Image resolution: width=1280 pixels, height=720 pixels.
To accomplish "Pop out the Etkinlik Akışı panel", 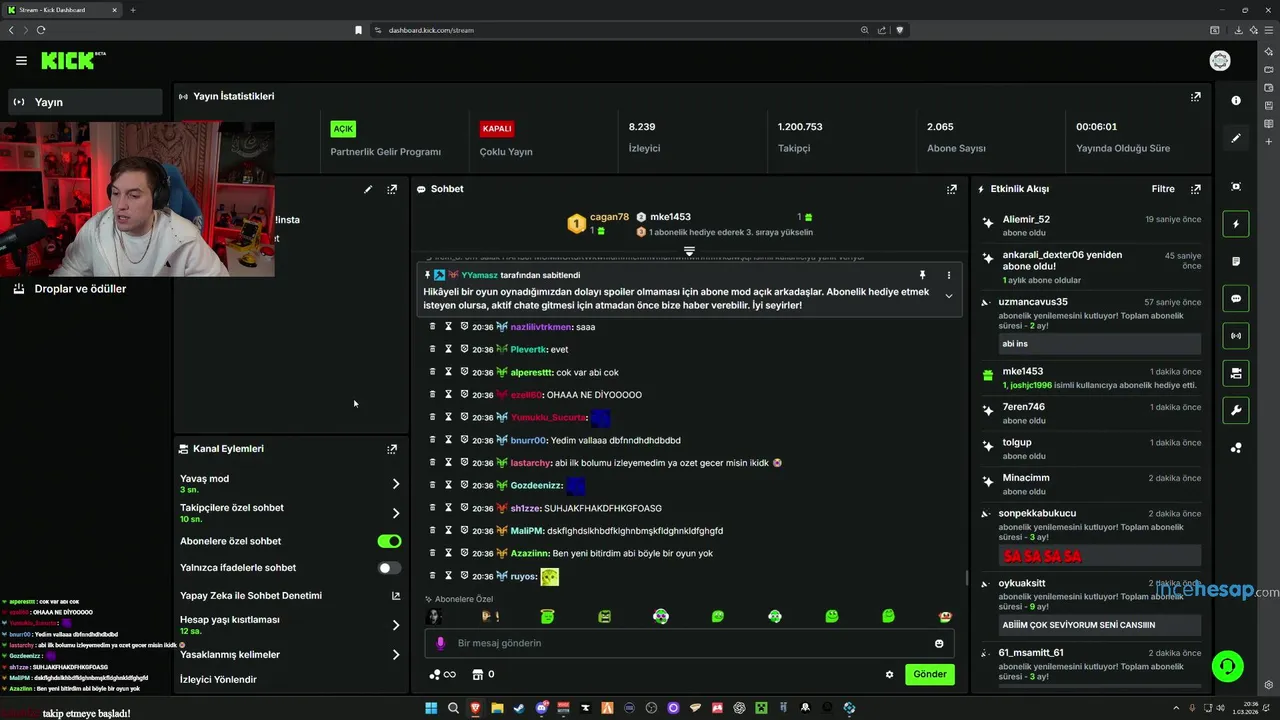I will tap(1195, 189).
